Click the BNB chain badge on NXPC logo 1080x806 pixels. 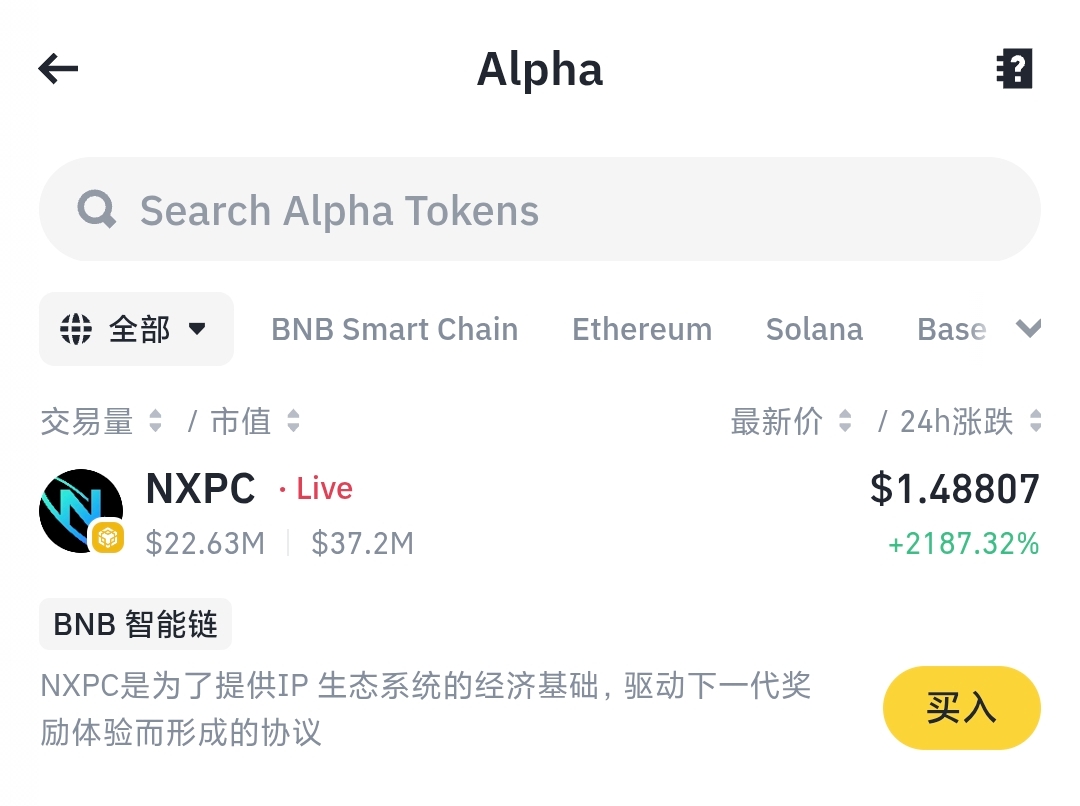coord(107,537)
